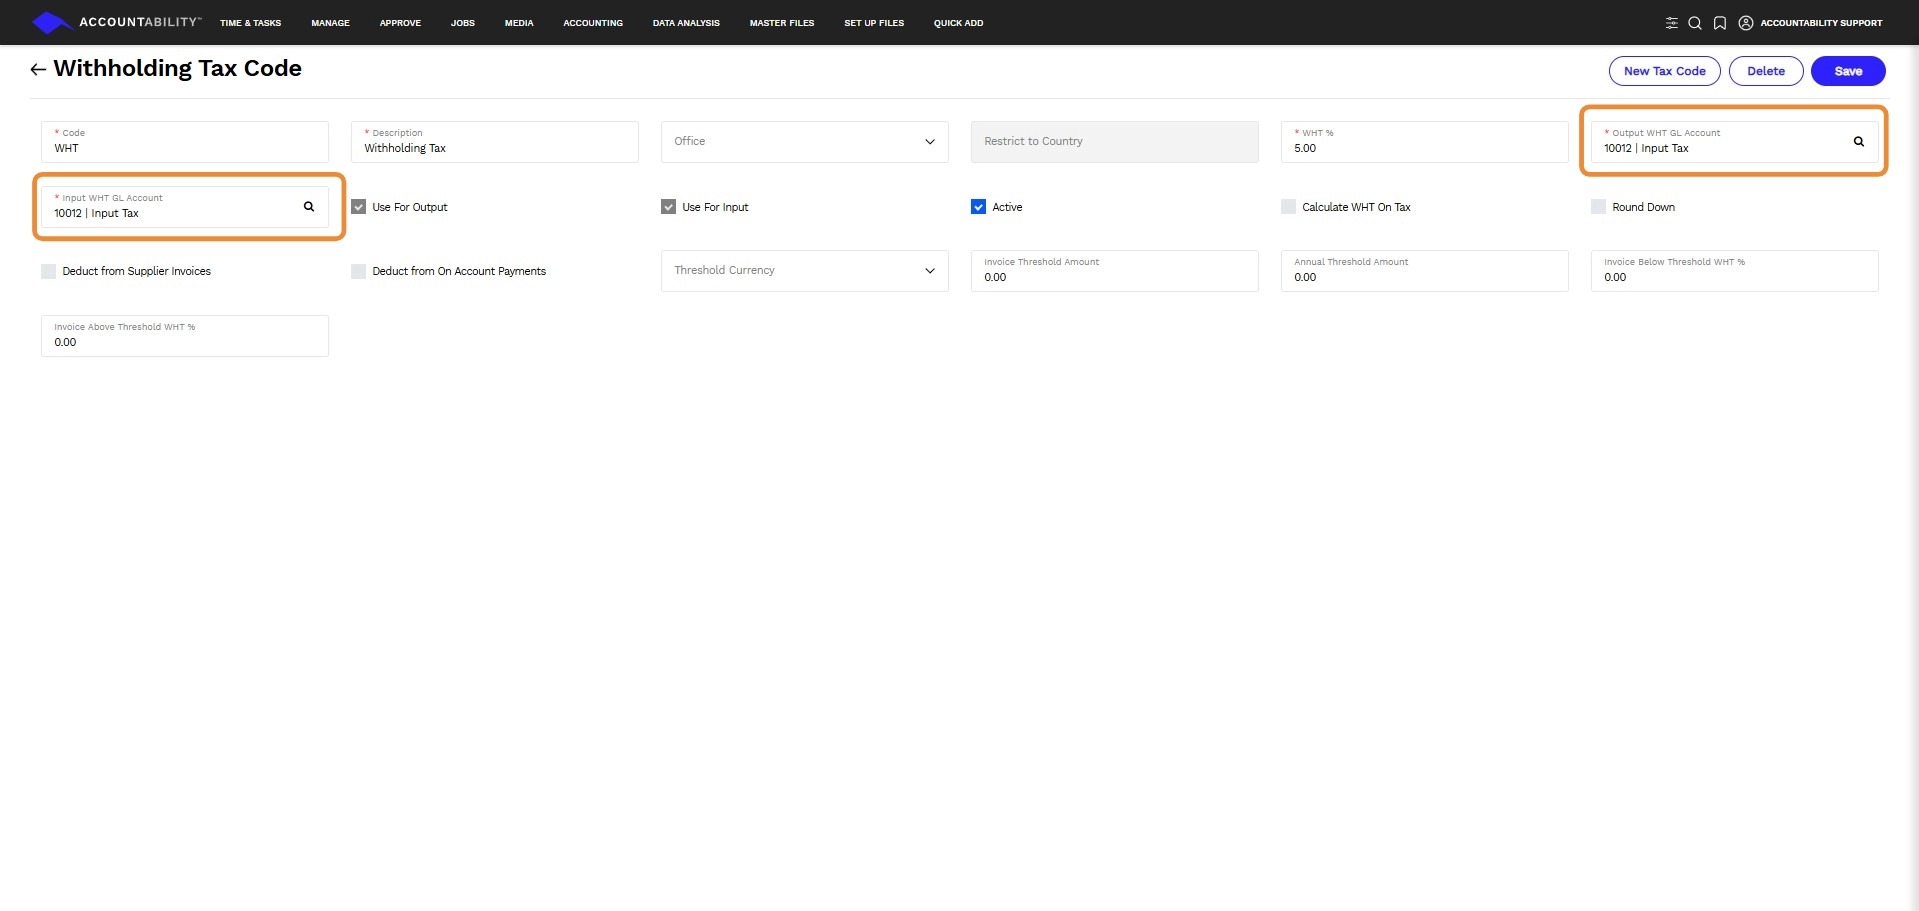The width and height of the screenshot is (1919, 911).
Task: Expand the Office dropdown
Action: (929, 142)
